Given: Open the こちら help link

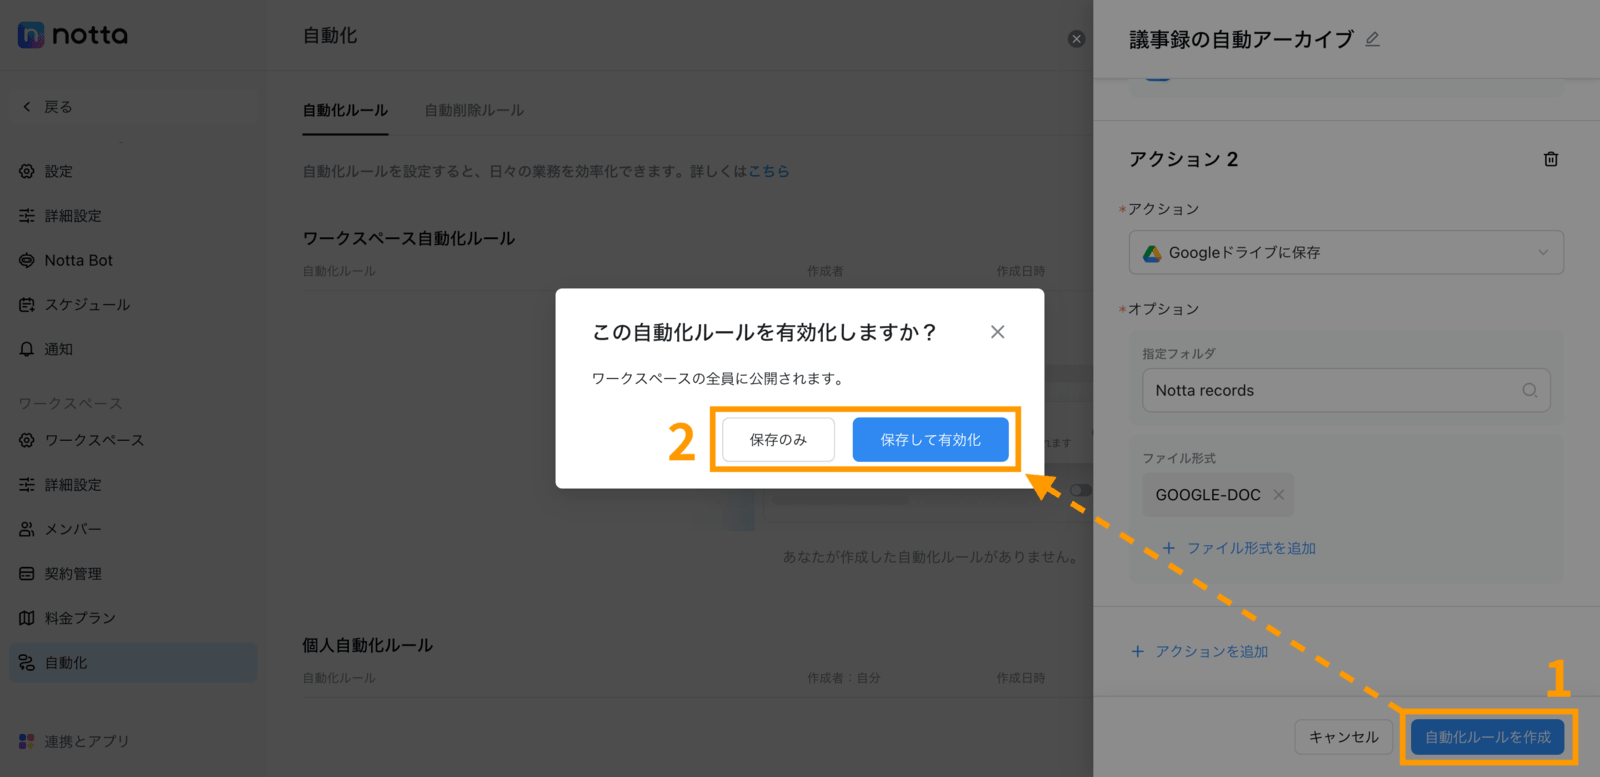Looking at the screenshot, I should (x=769, y=171).
